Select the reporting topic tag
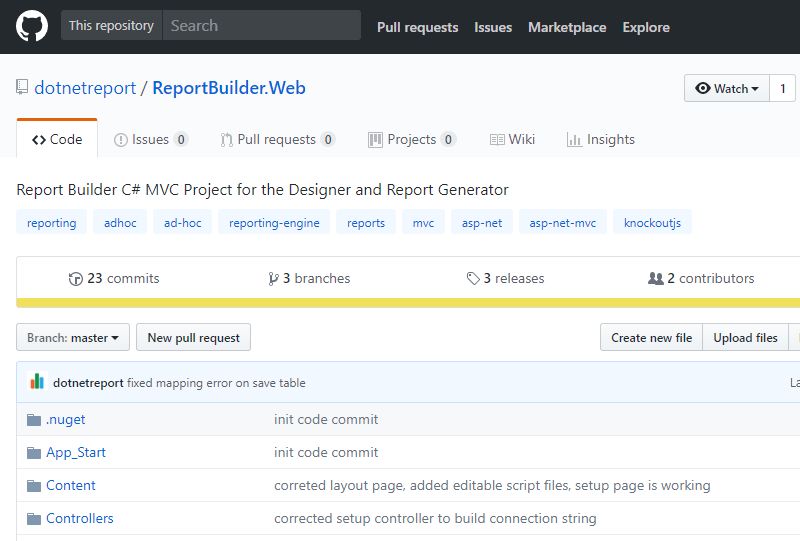This screenshot has width=800, height=541. [52, 223]
